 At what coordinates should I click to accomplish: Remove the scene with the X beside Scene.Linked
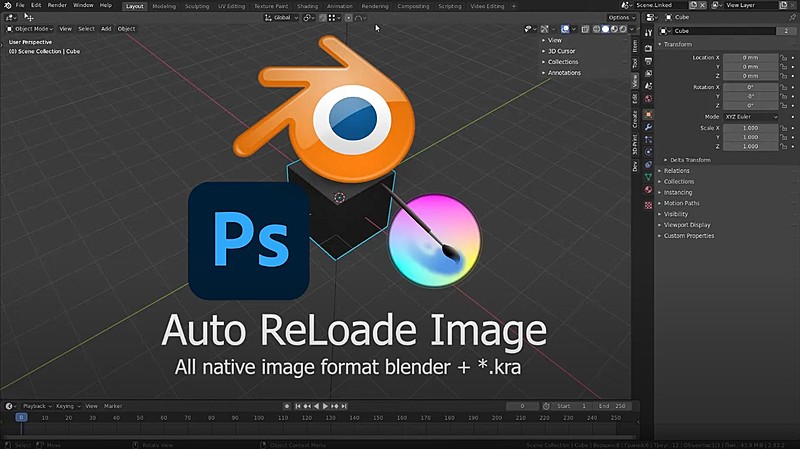pos(703,5)
